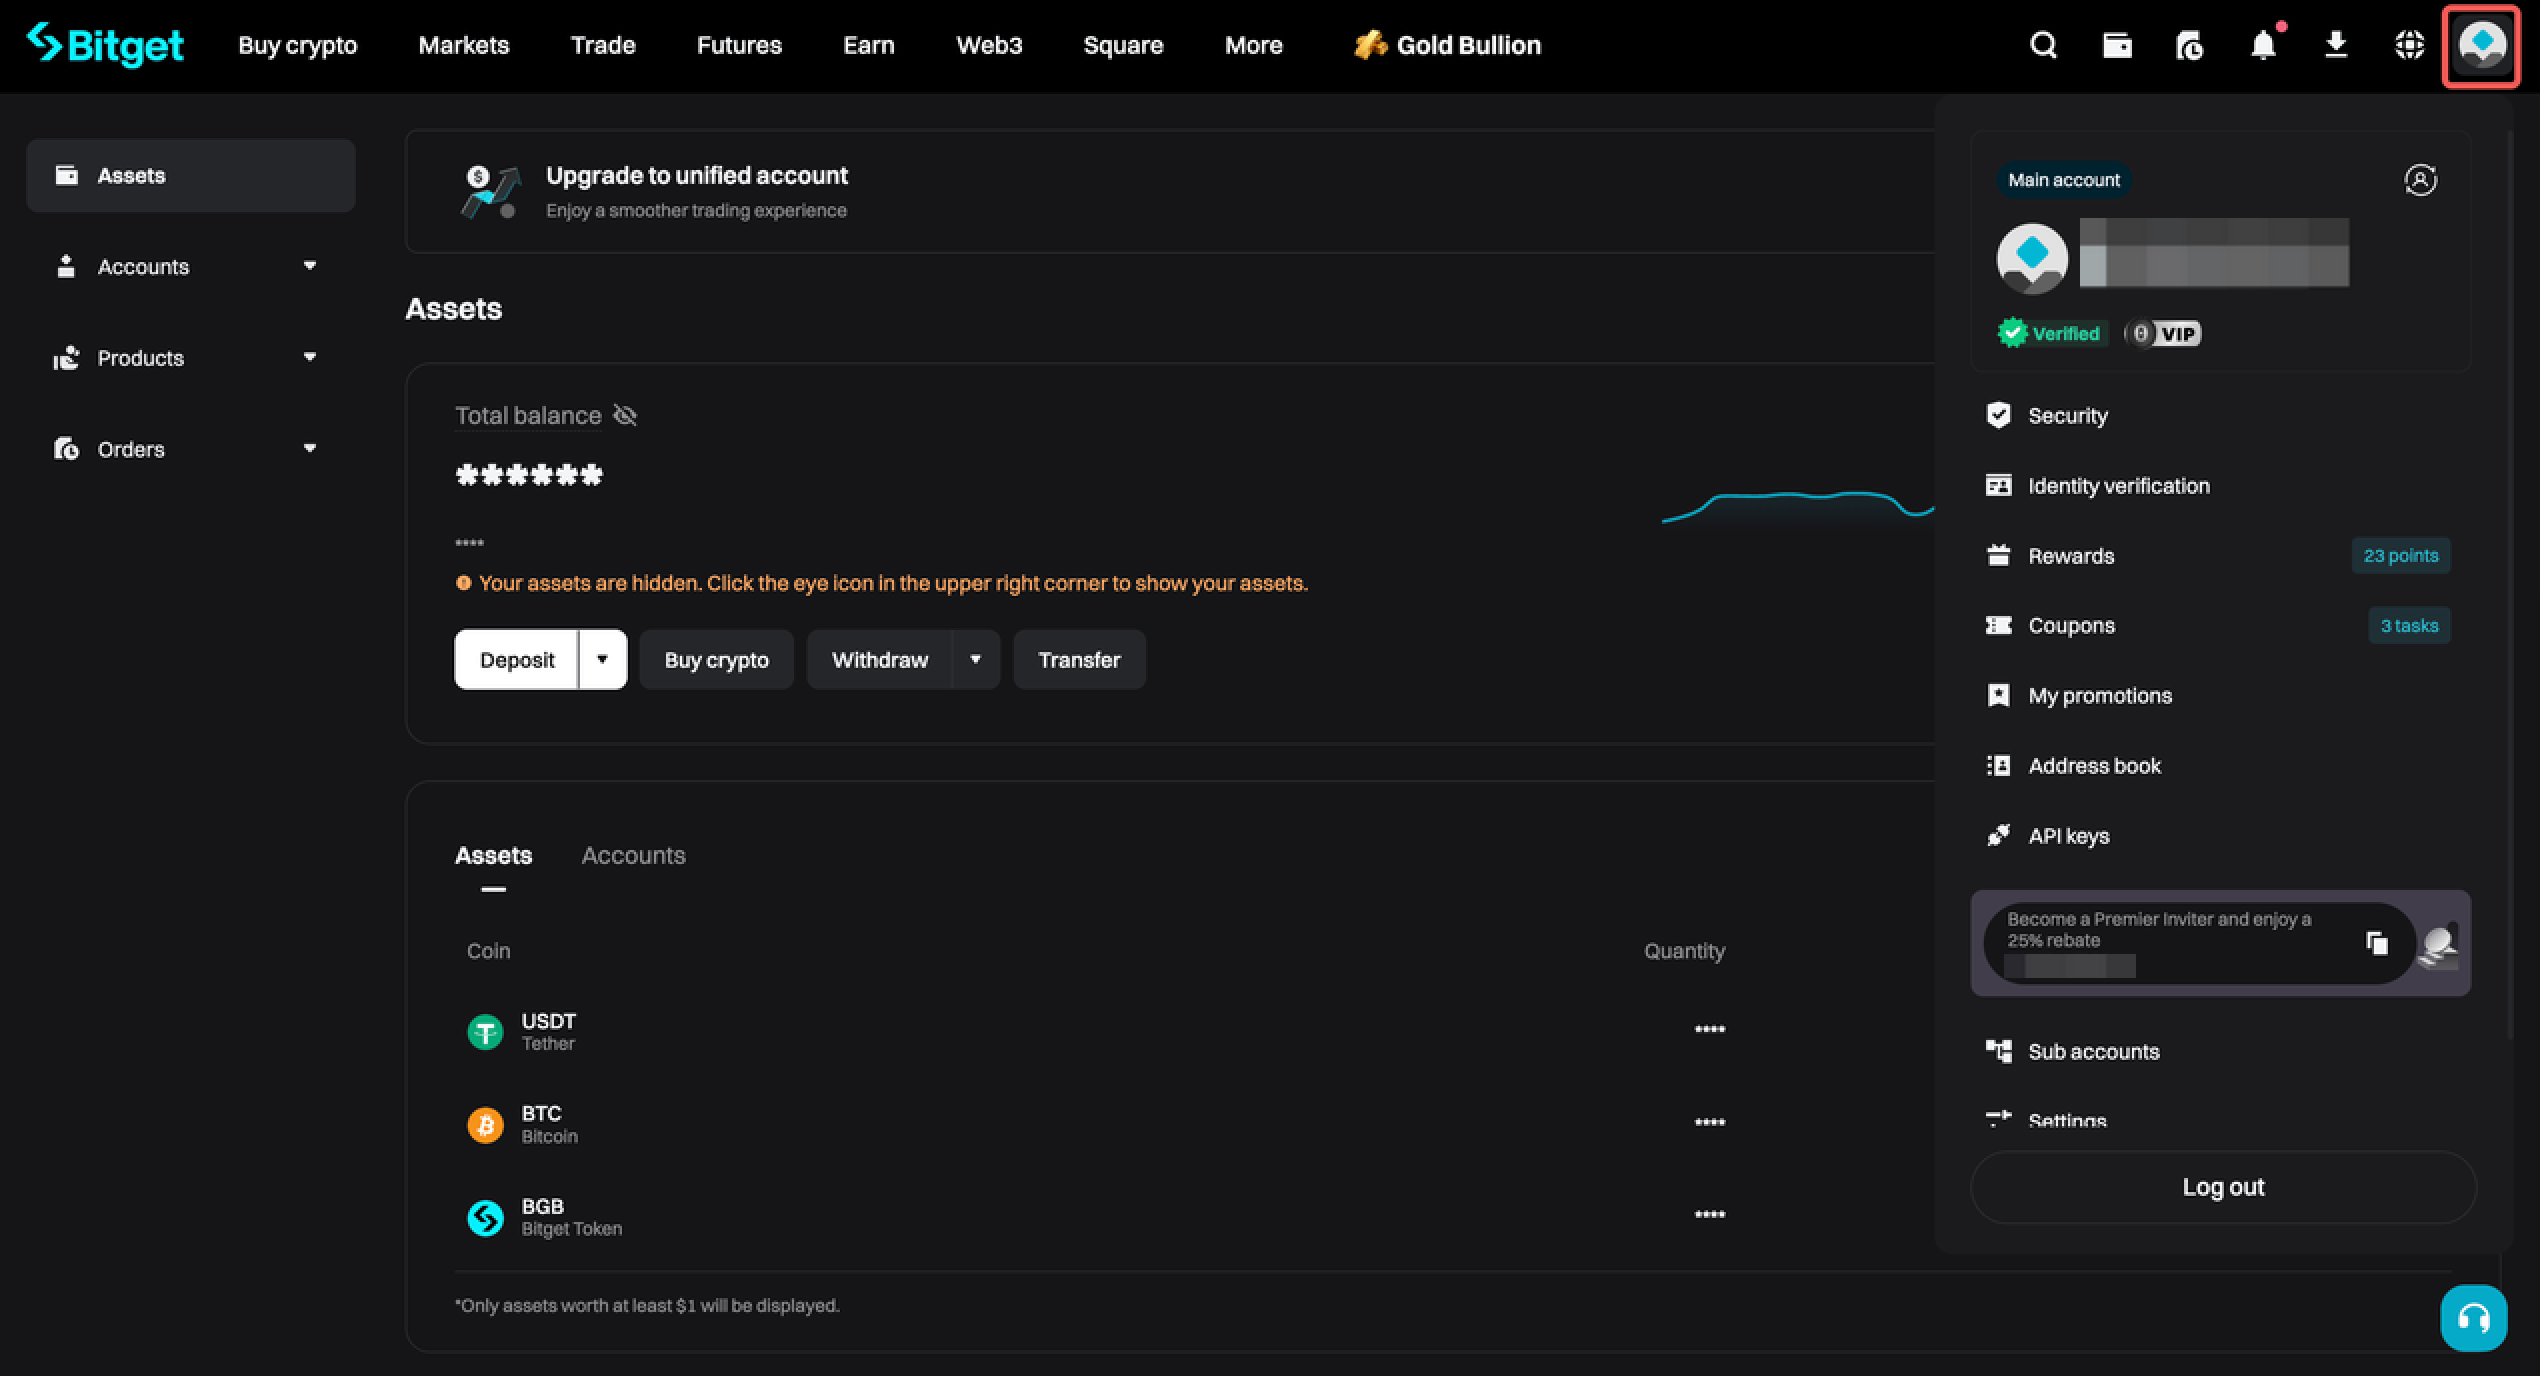Viewport: 2540px width, 1376px height.
Task: Open the orders history icon in header
Action: click(x=2189, y=45)
